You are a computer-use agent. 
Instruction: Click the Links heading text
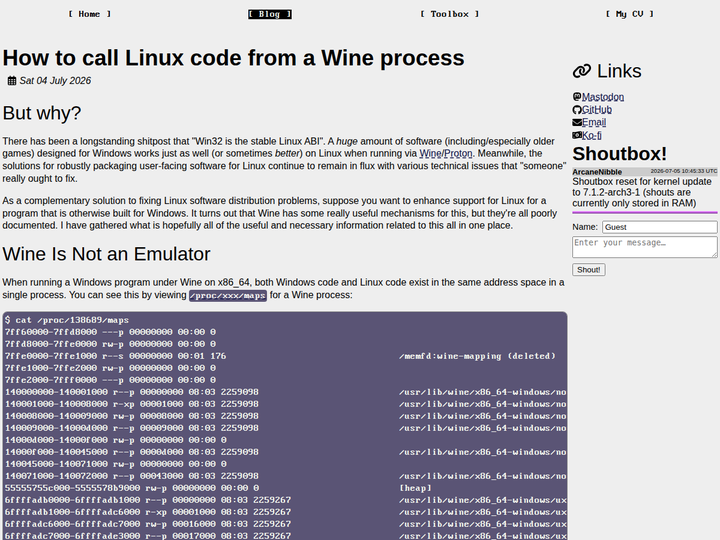619,71
